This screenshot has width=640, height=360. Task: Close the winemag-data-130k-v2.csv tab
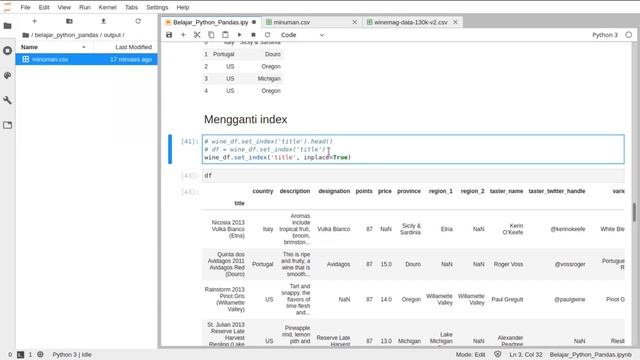[456, 22]
